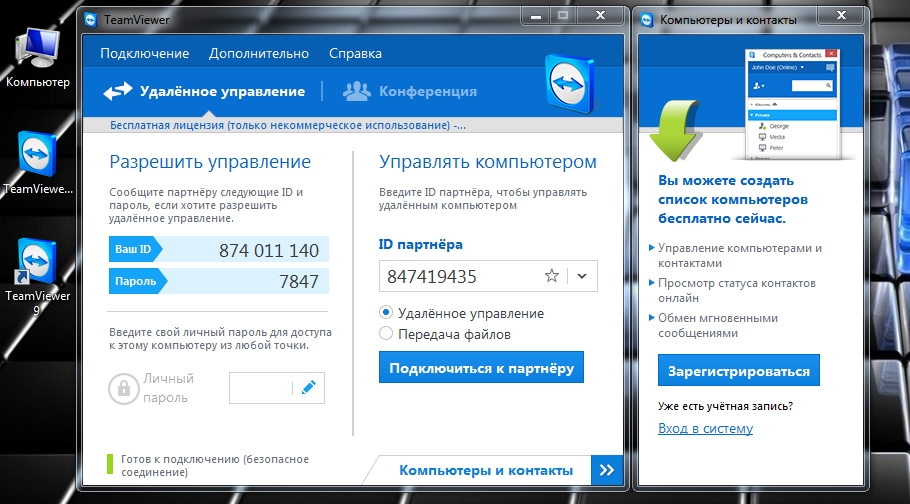Switch to the Удалённое управление tab

point(204,91)
